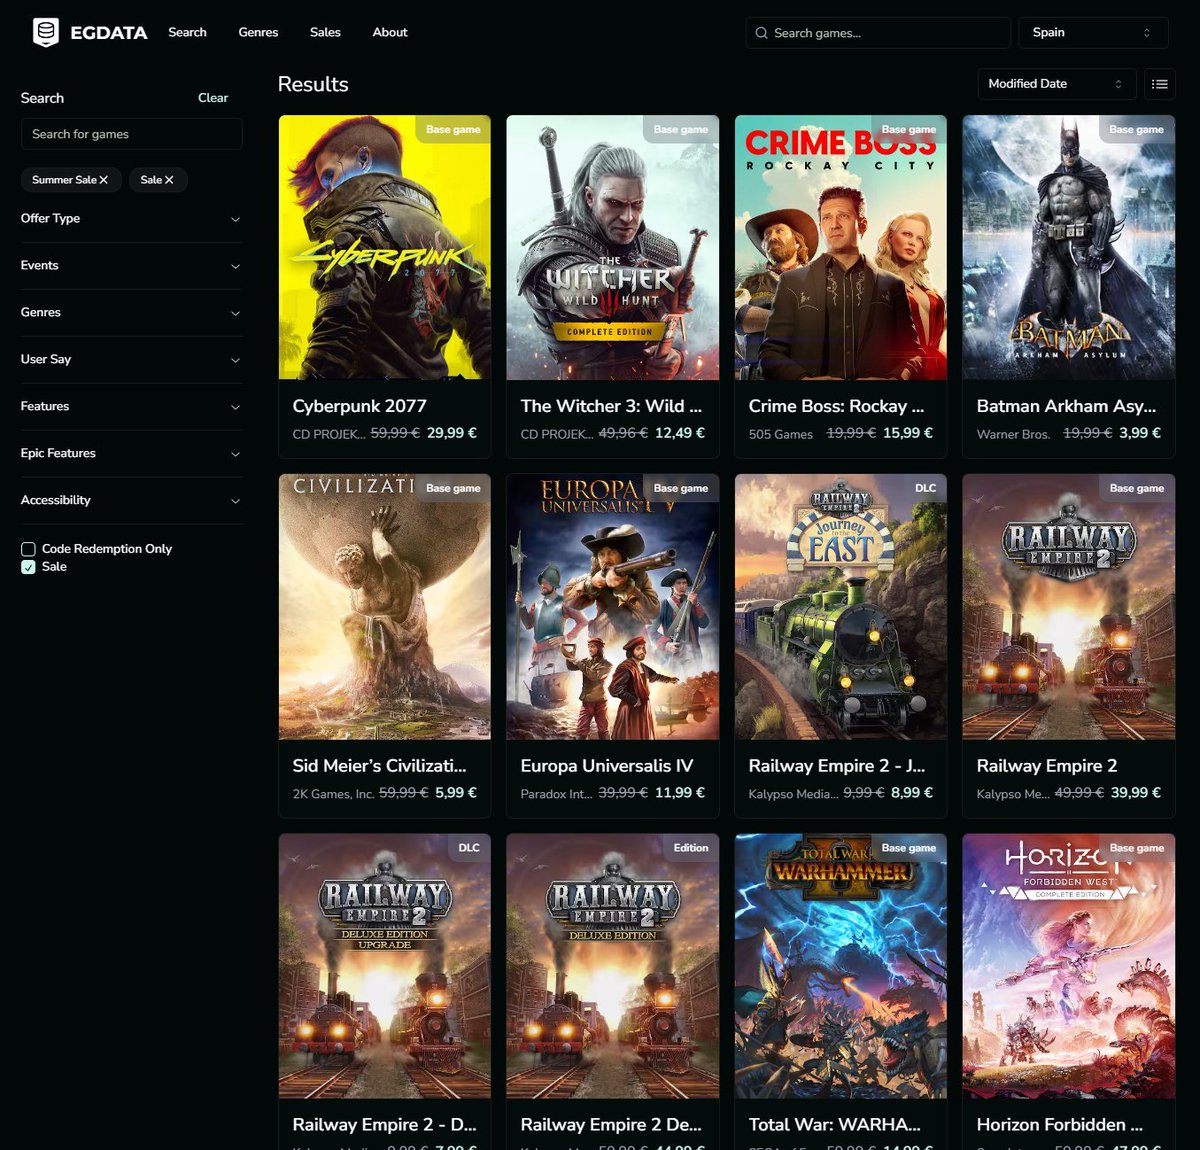The height and width of the screenshot is (1150, 1200).
Task: Open the About nav item
Action: click(x=390, y=33)
